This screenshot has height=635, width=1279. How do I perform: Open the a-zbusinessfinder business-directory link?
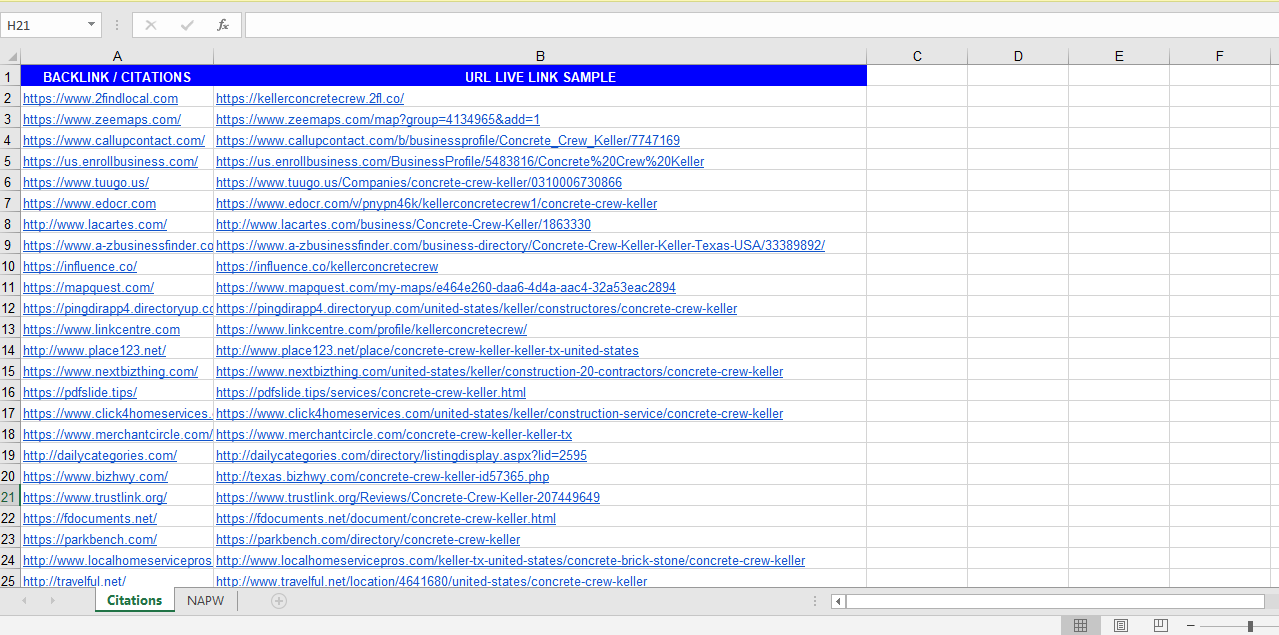tap(520, 245)
